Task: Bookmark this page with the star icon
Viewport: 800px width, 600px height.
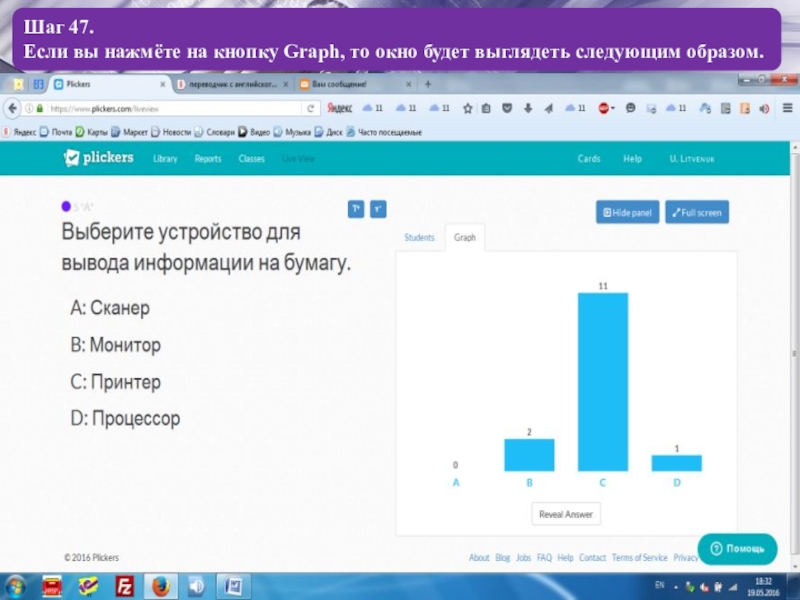Action: (x=467, y=108)
